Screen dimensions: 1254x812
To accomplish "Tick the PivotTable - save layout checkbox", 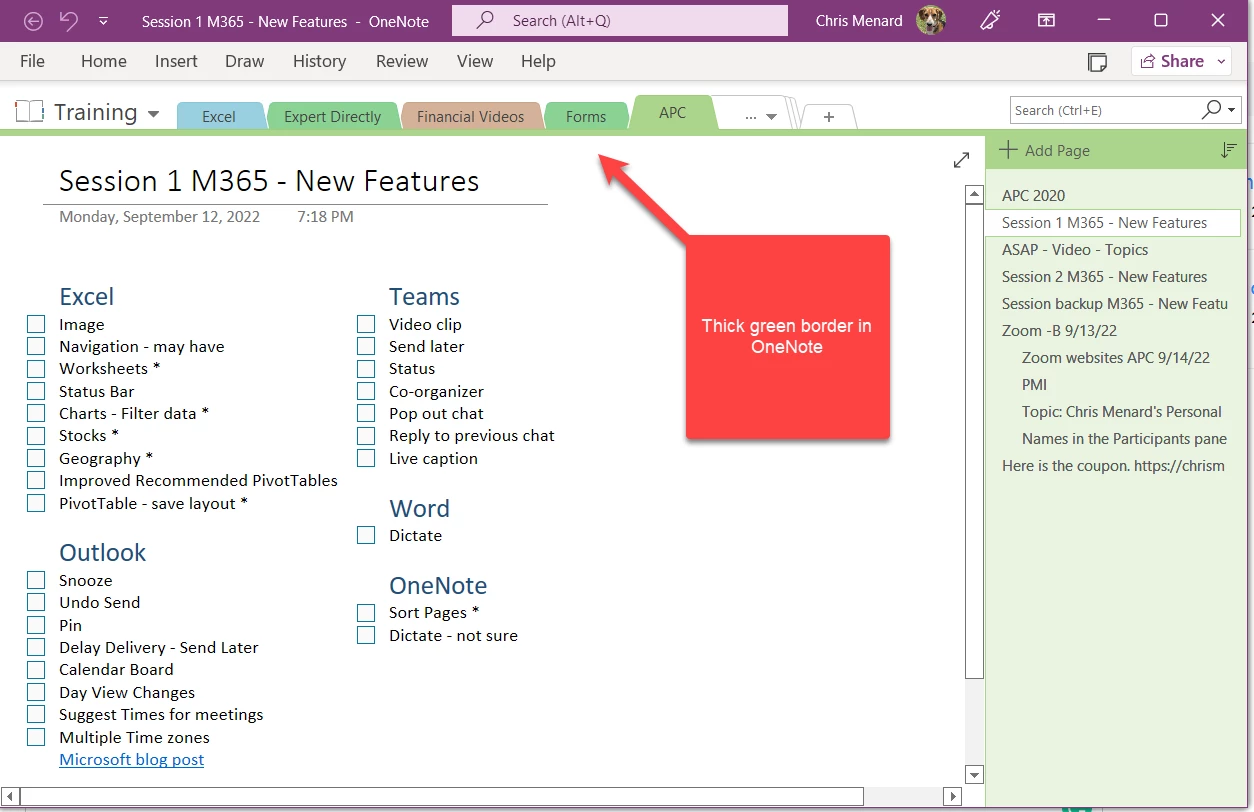I will 36,503.
